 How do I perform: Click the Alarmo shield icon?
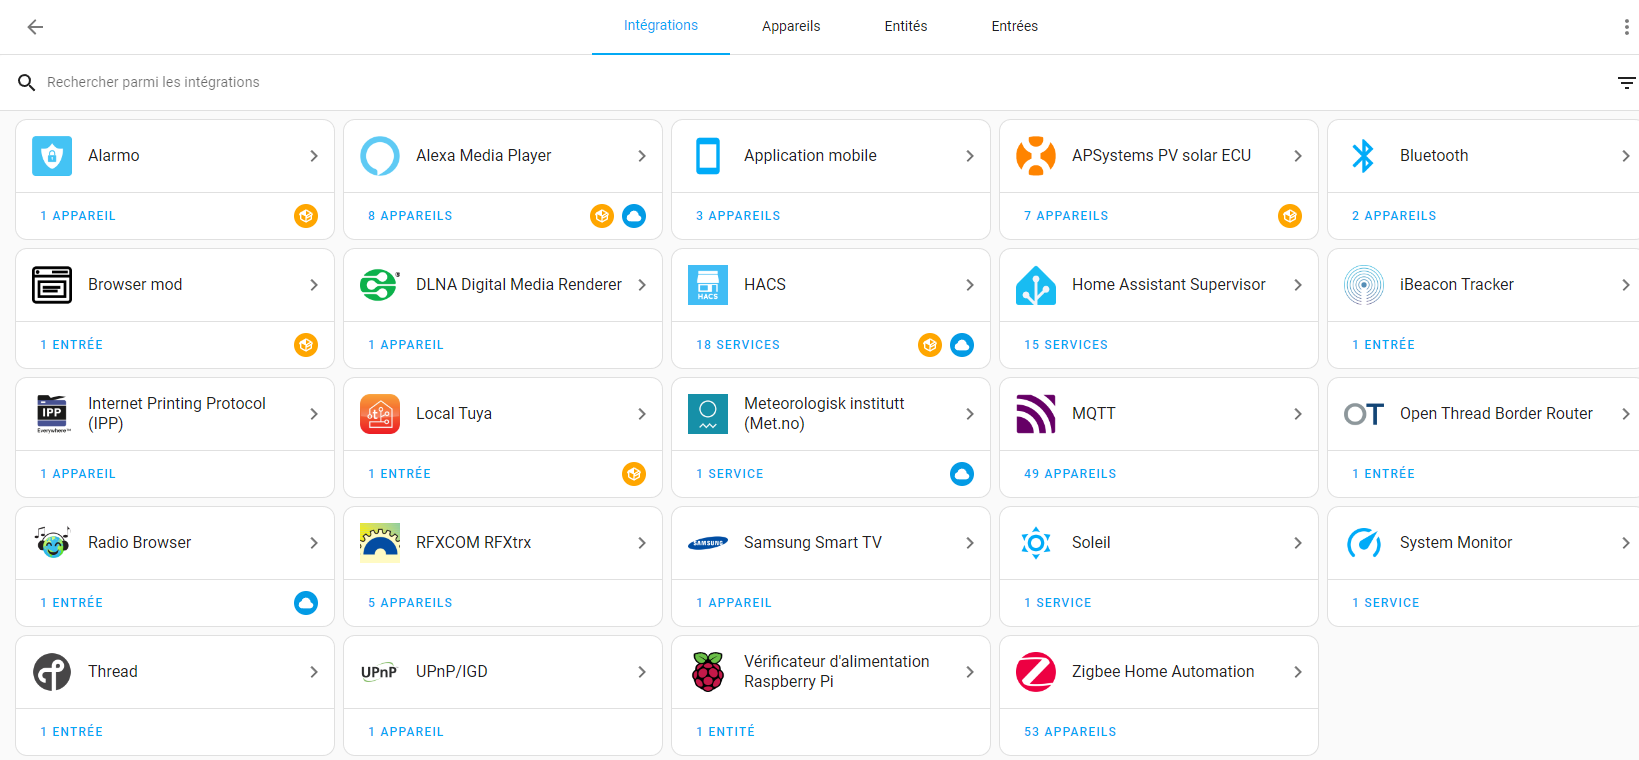[x=52, y=156]
